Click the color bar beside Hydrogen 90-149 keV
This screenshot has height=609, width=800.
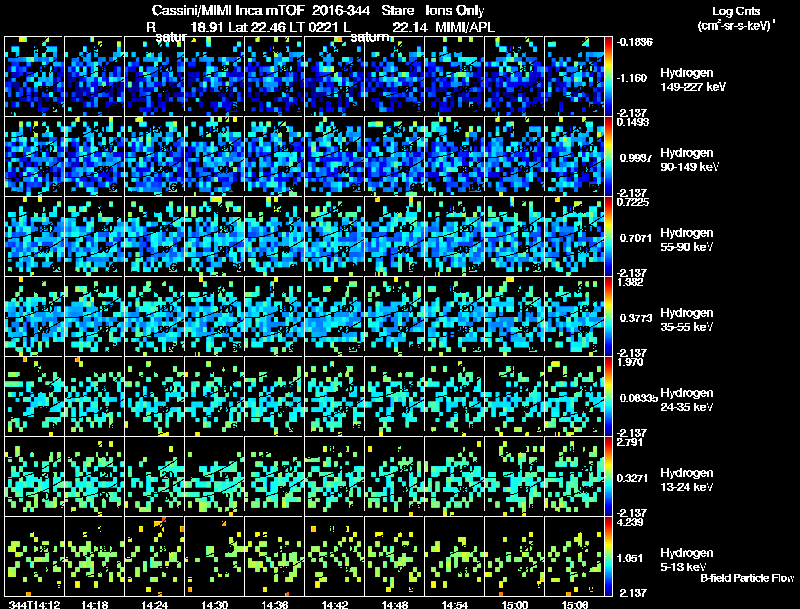[x=608, y=156]
